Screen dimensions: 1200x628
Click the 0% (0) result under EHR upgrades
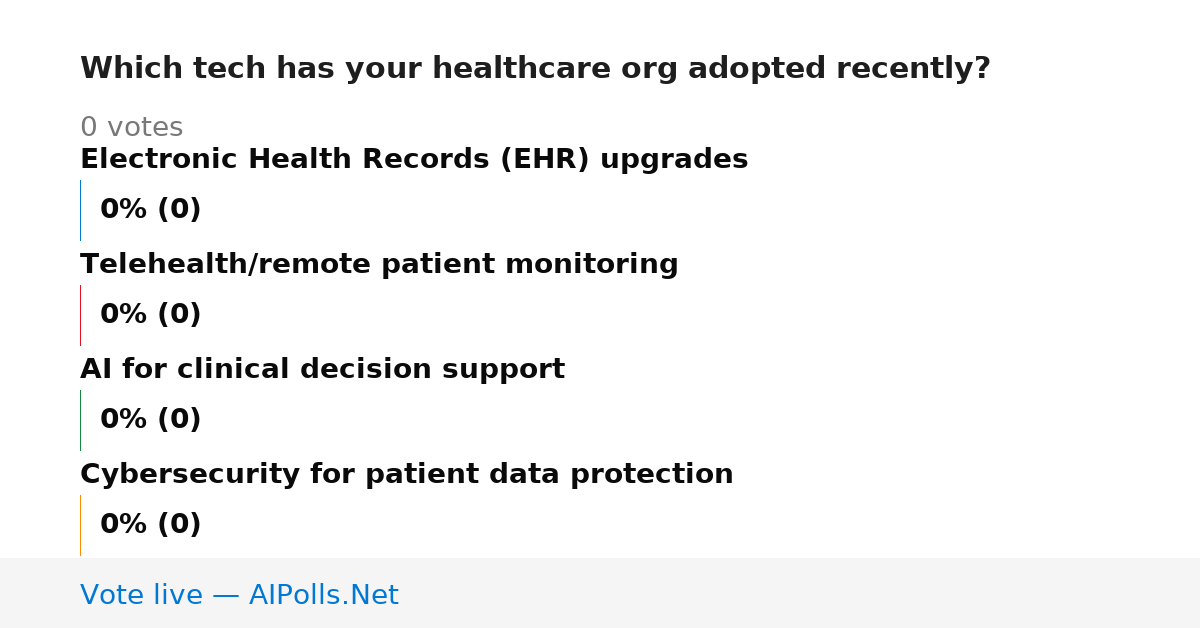(150, 210)
